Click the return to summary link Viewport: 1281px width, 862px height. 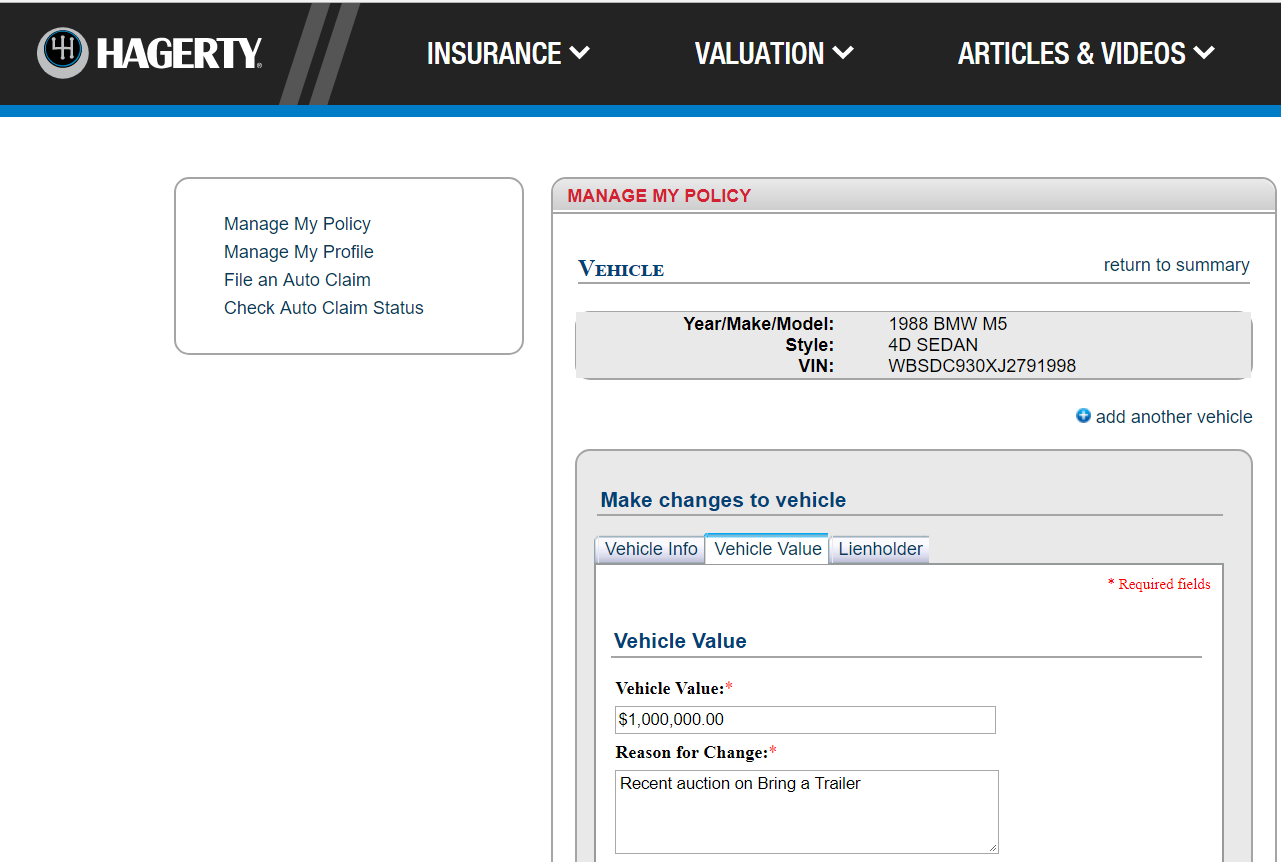point(1176,265)
